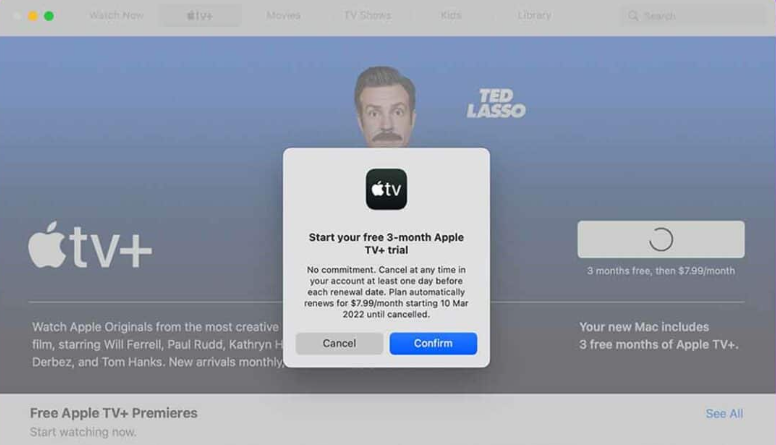Click the Ted Lasso title logo
This screenshot has width=776, height=445.
(496, 103)
